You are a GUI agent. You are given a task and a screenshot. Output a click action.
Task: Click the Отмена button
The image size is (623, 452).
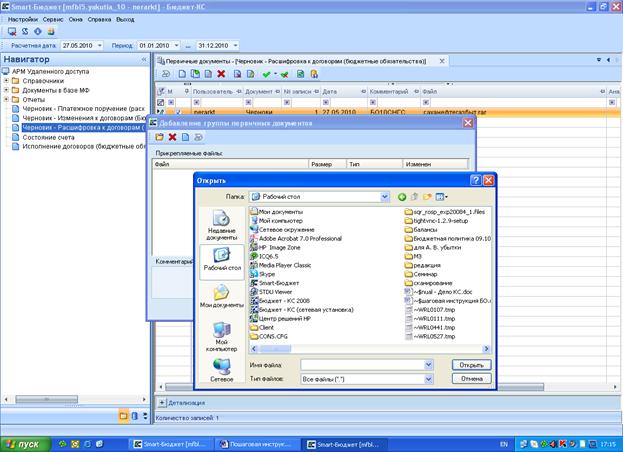click(x=472, y=379)
